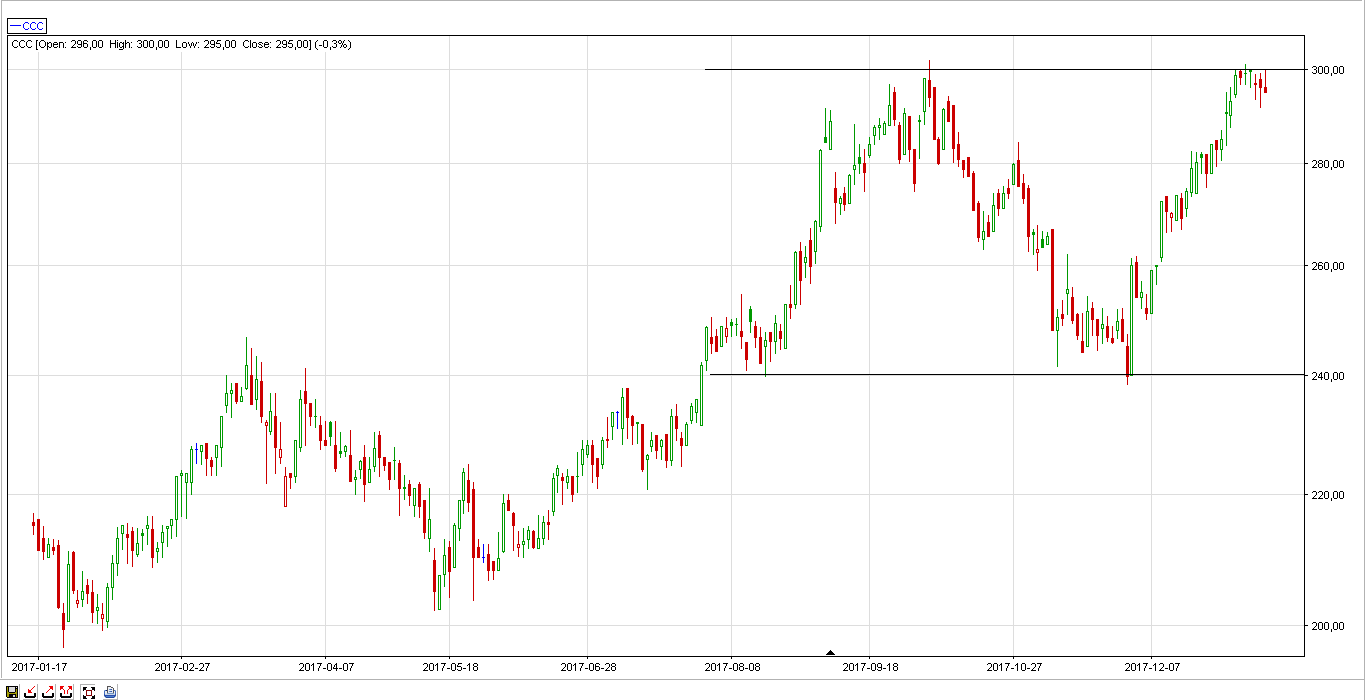Click the red down-left arrow import icon

(30, 691)
